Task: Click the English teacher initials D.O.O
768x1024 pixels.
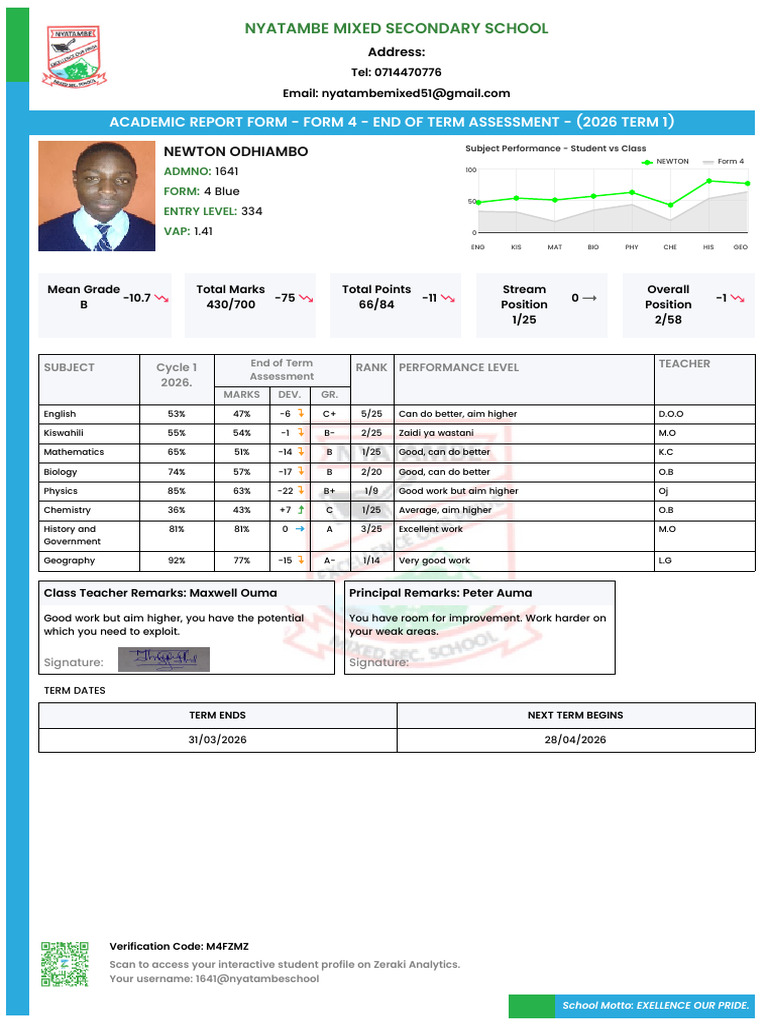Action: click(671, 414)
